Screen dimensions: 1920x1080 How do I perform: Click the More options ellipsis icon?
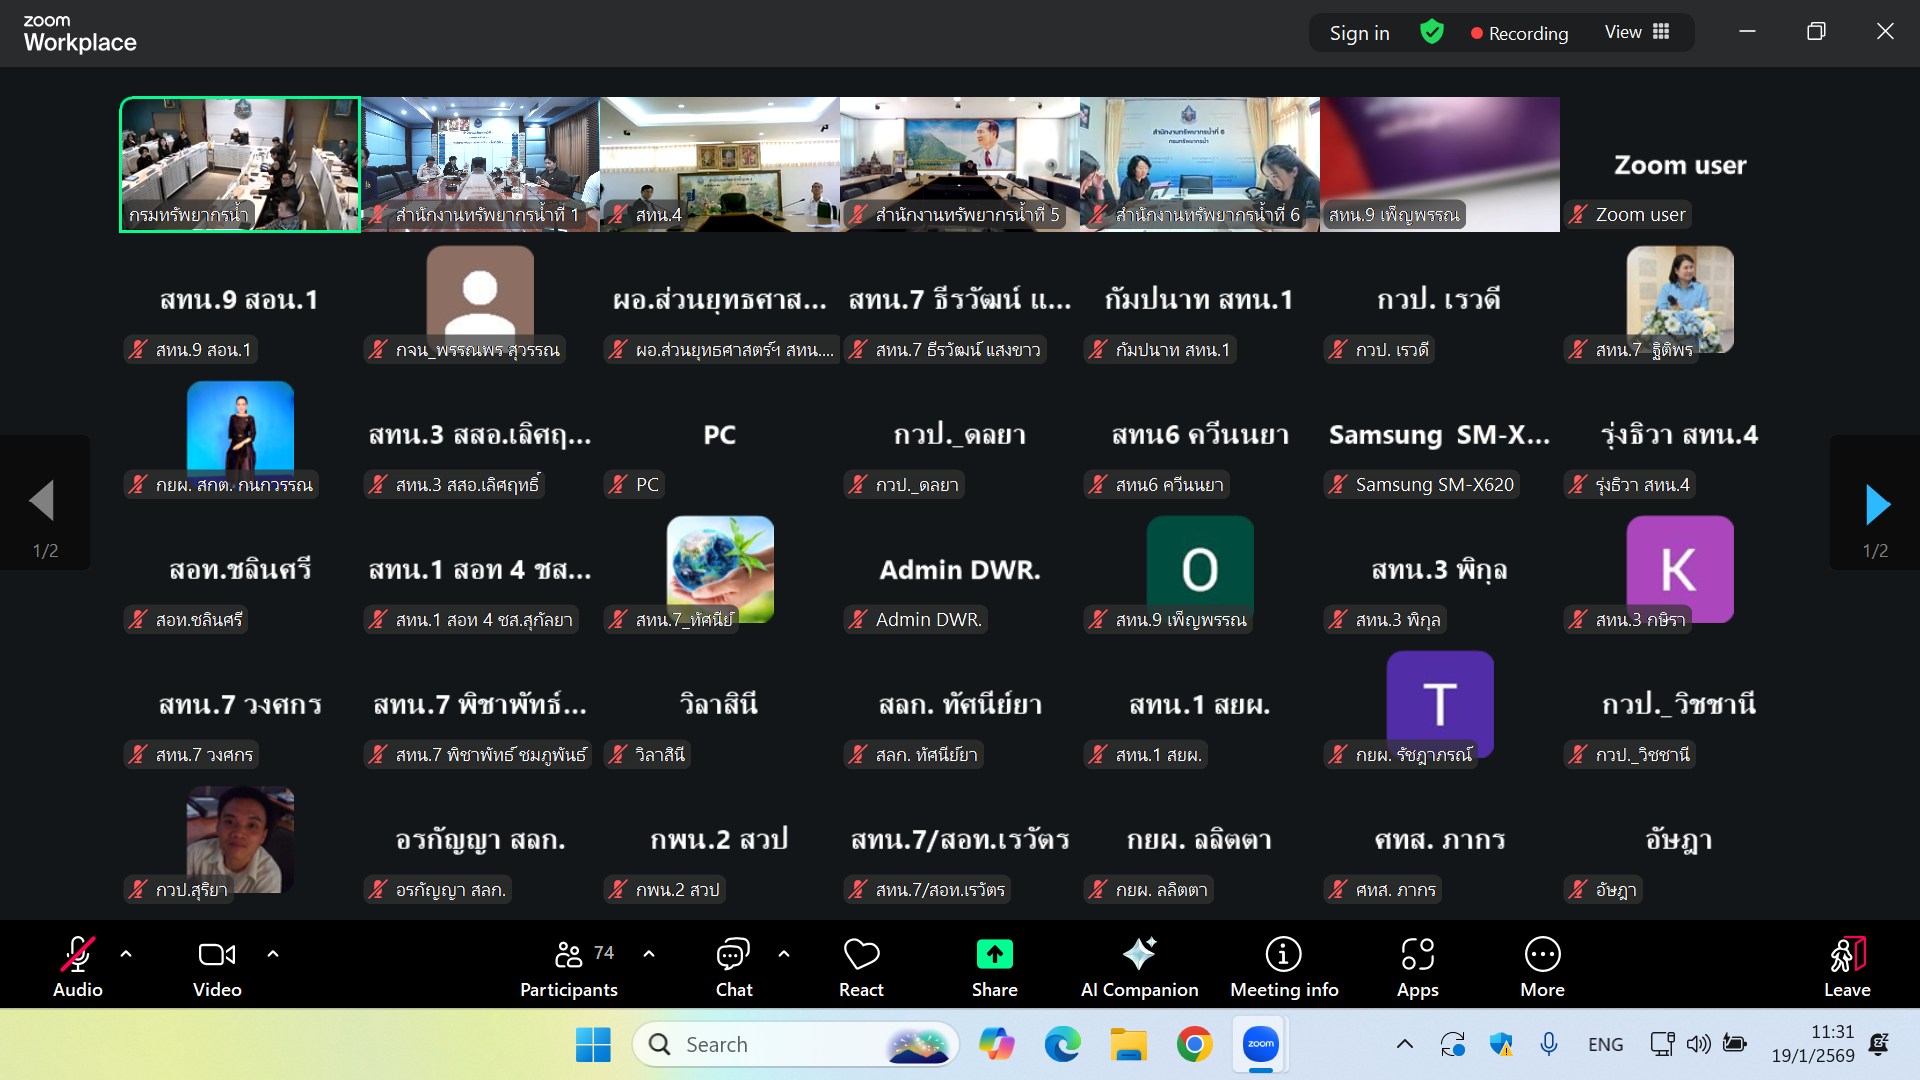(1542, 955)
